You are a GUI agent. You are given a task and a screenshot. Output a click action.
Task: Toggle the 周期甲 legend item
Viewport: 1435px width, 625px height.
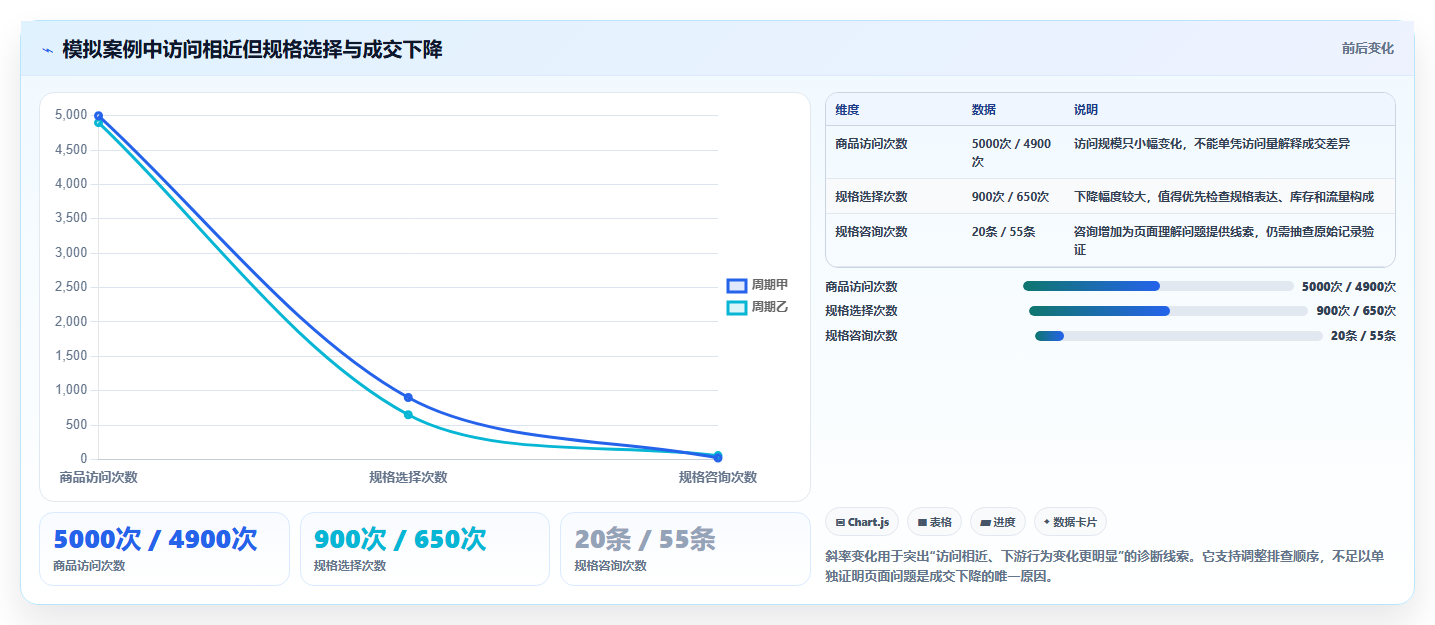tap(757, 285)
